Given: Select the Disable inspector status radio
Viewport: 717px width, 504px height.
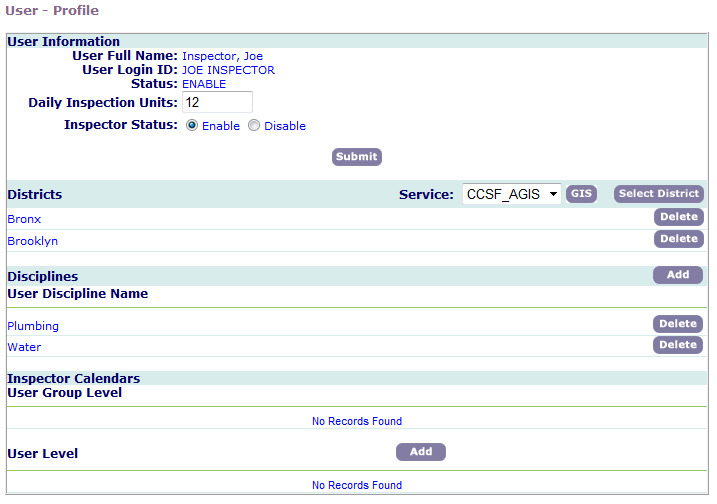Looking at the screenshot, I should point(254,126).
